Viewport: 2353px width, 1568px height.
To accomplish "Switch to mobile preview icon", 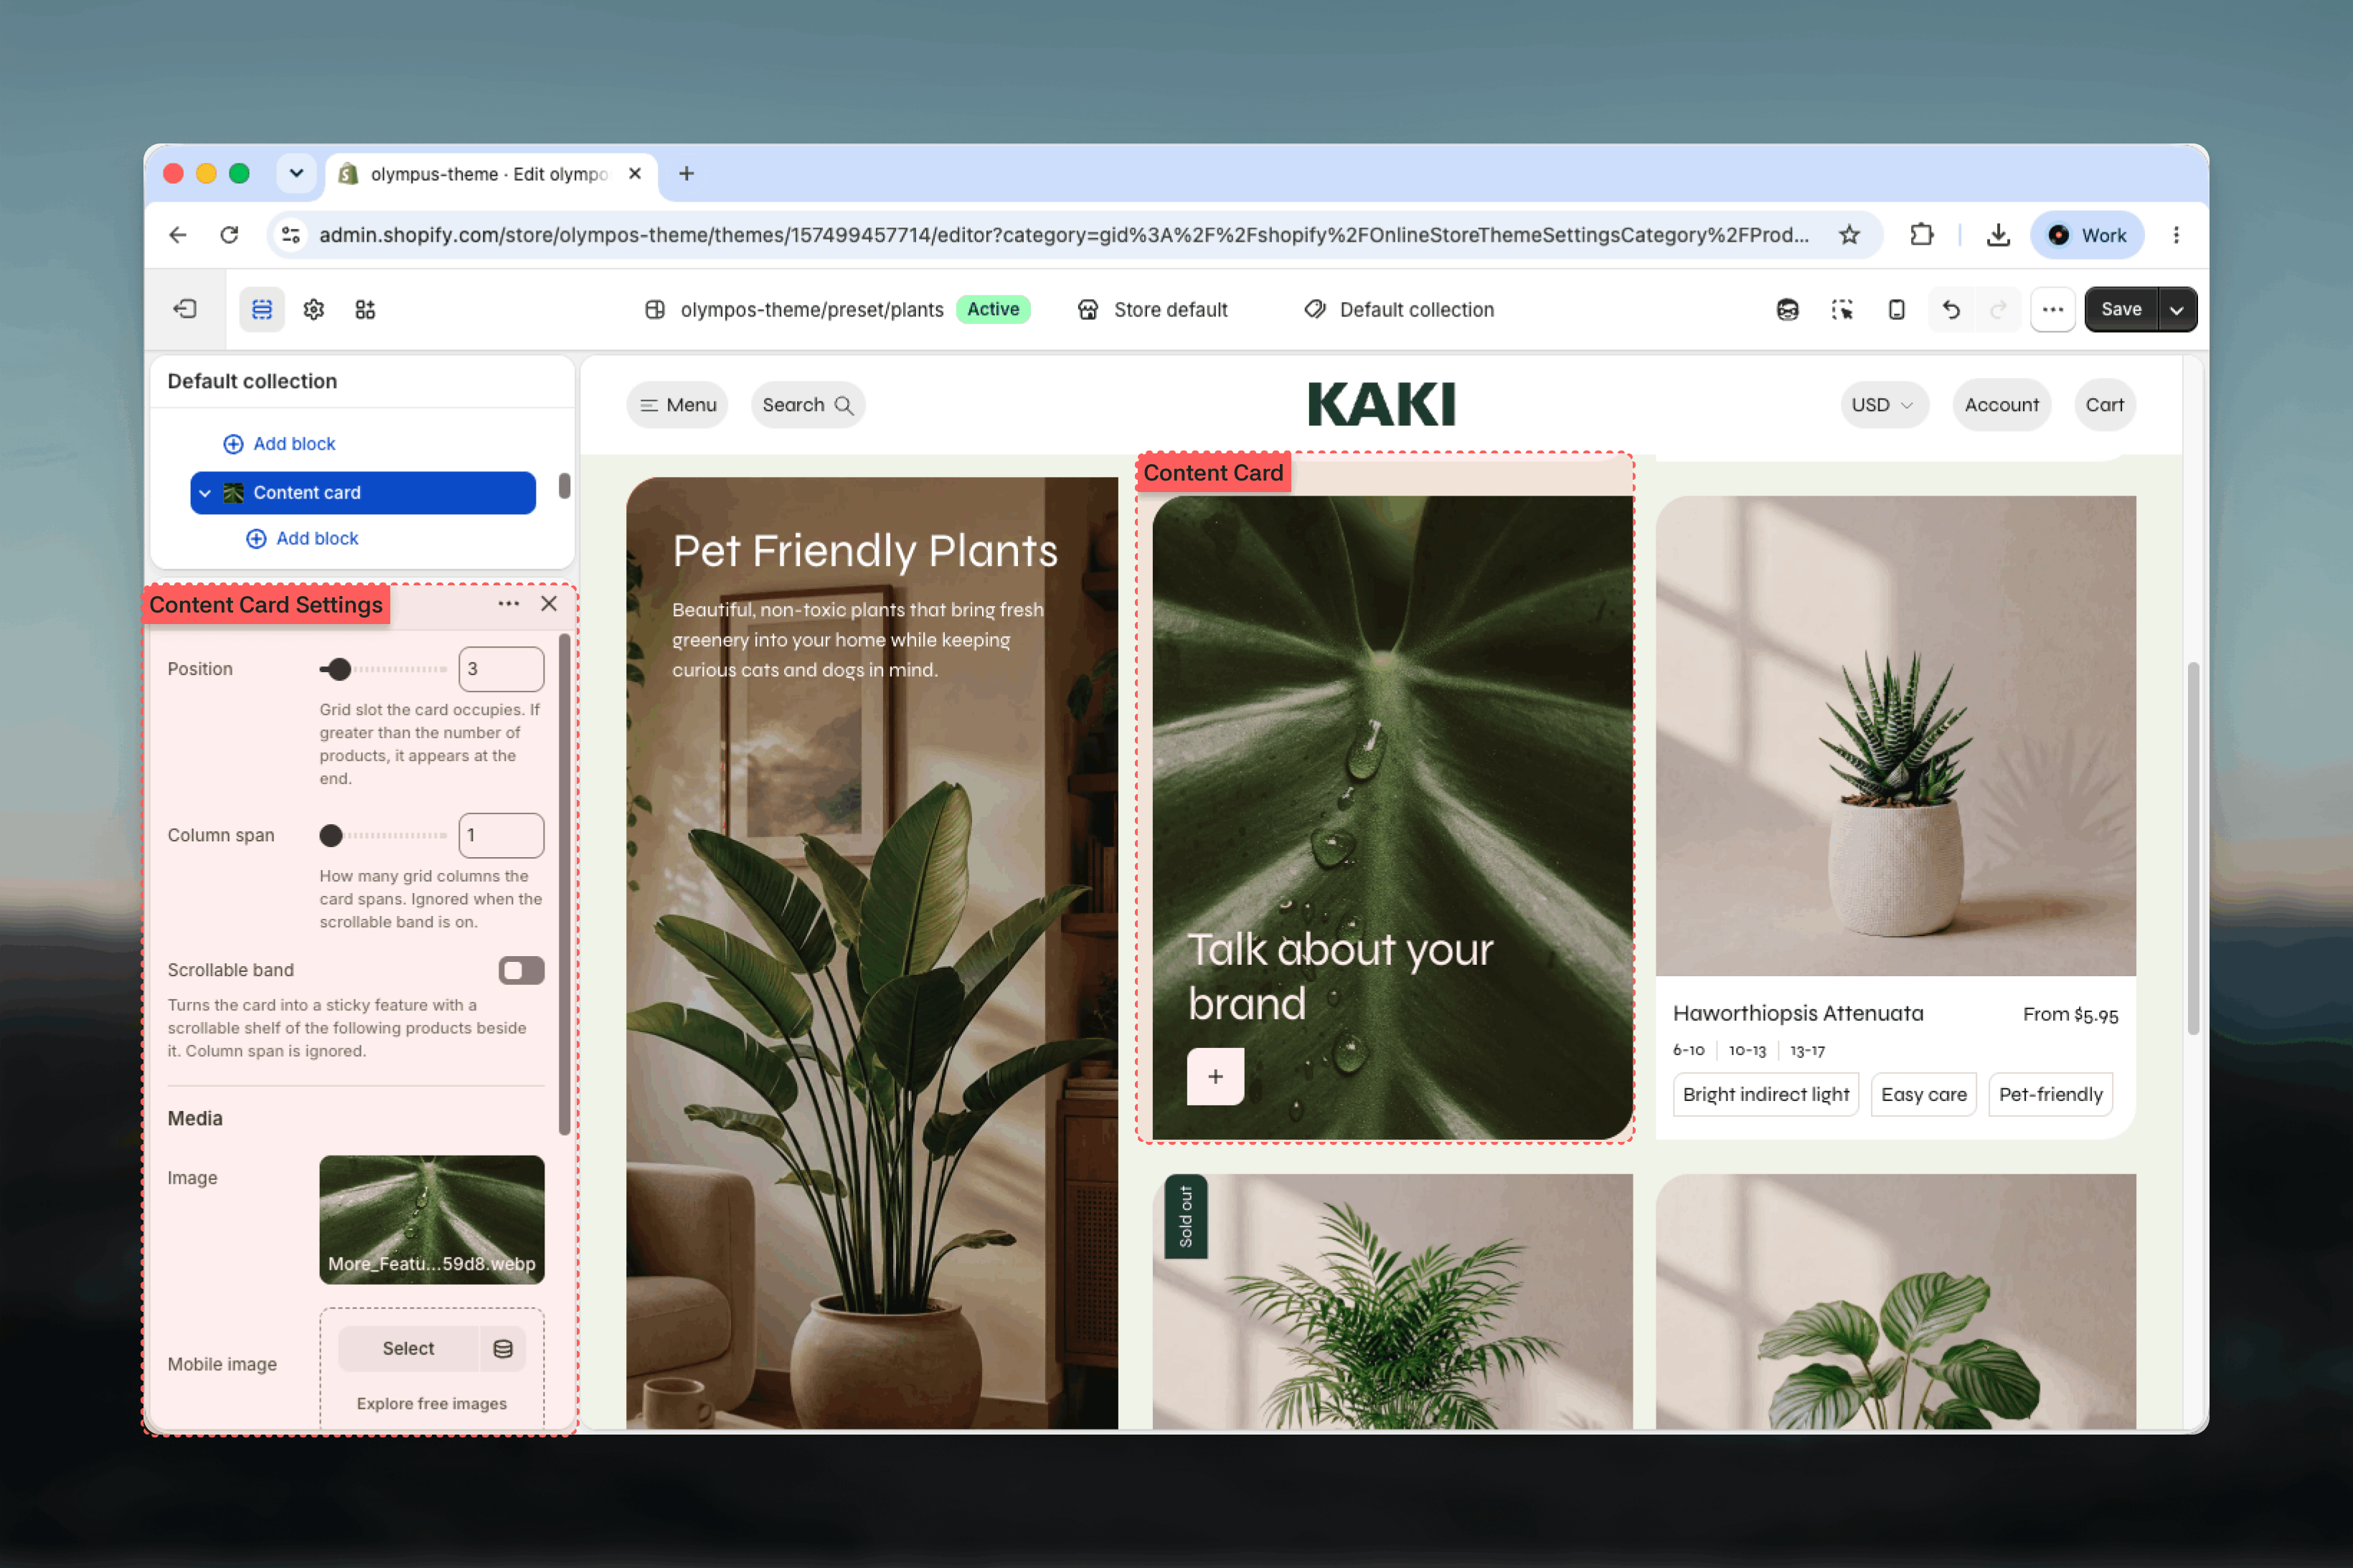I will click(1896, 309).
